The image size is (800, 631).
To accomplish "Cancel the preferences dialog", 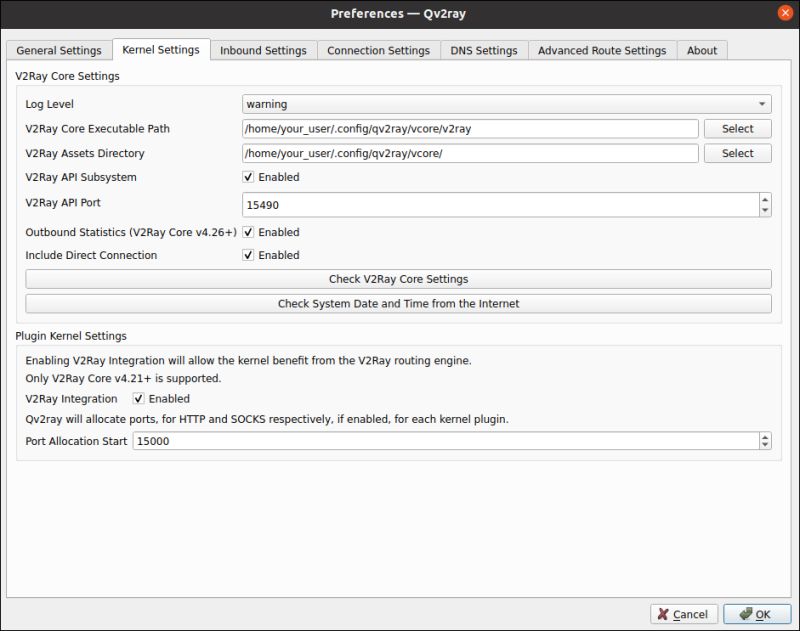I will point(684,614).
